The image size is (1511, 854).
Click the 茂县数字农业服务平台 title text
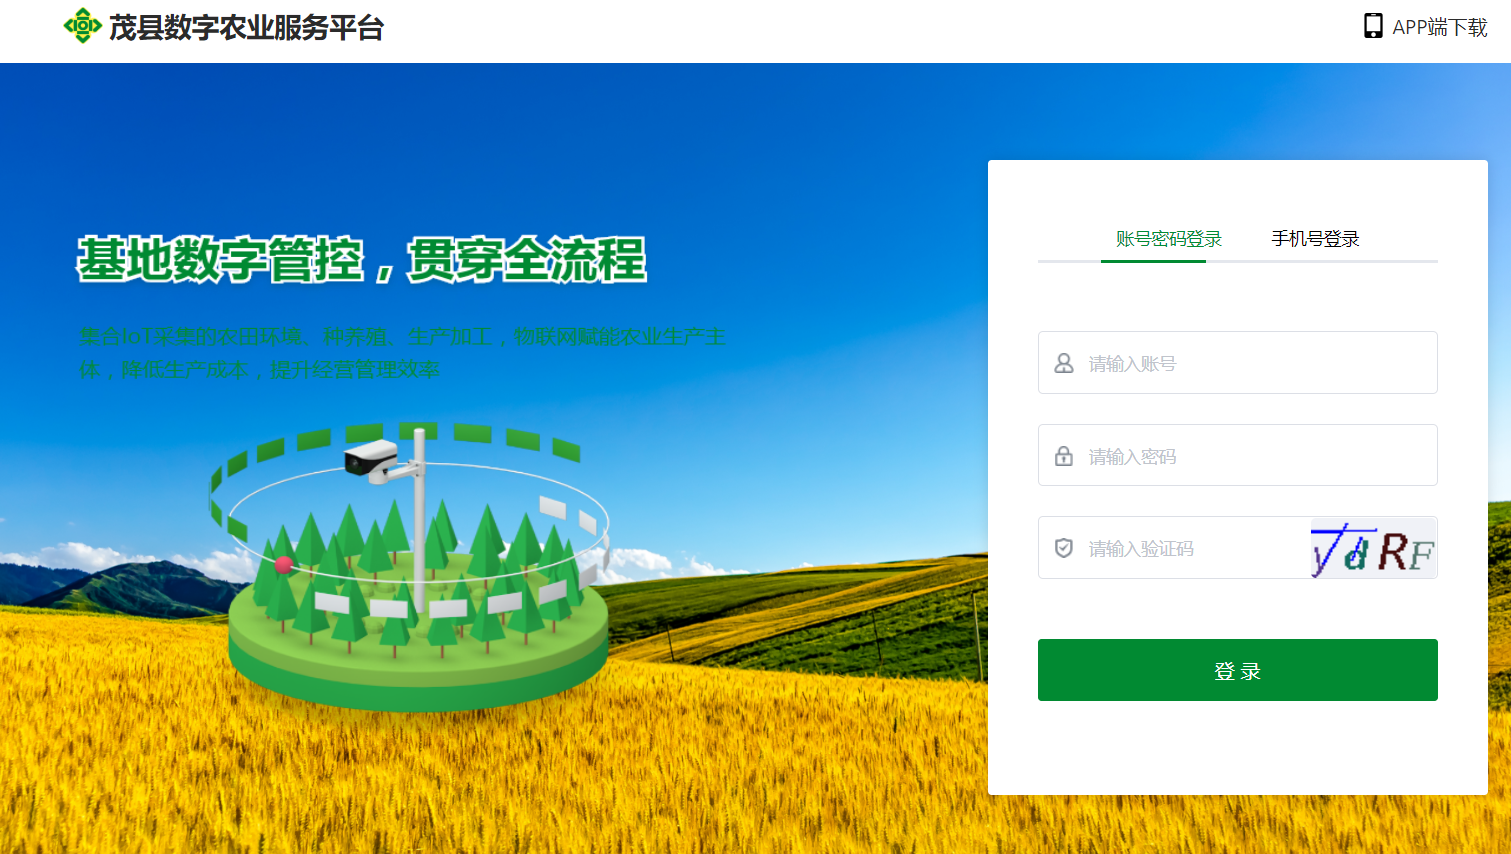[x=246, y=27]
